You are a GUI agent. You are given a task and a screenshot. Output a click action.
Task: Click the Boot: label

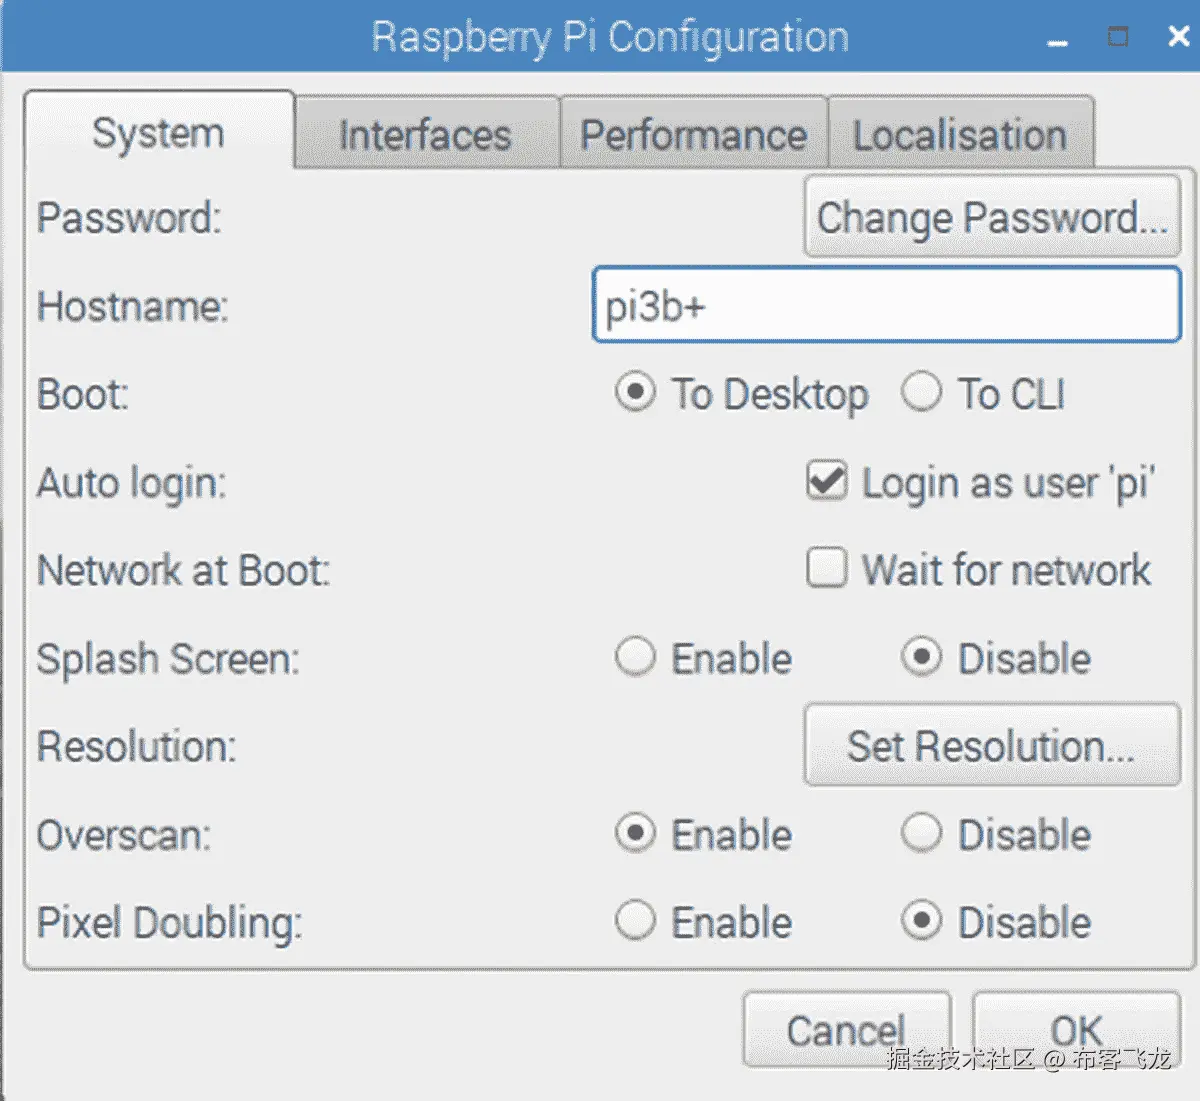[x=83, y=393]
